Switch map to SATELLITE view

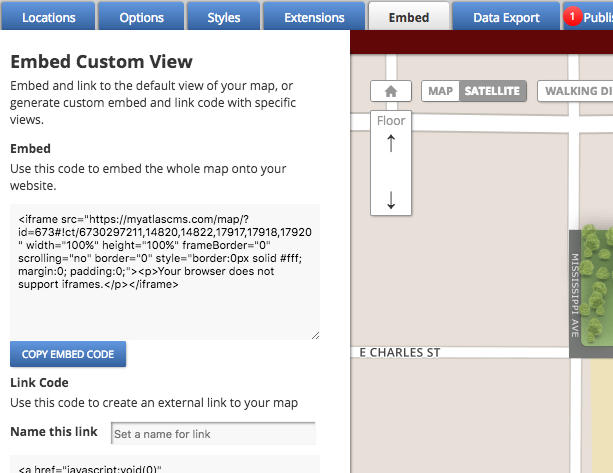492,91
